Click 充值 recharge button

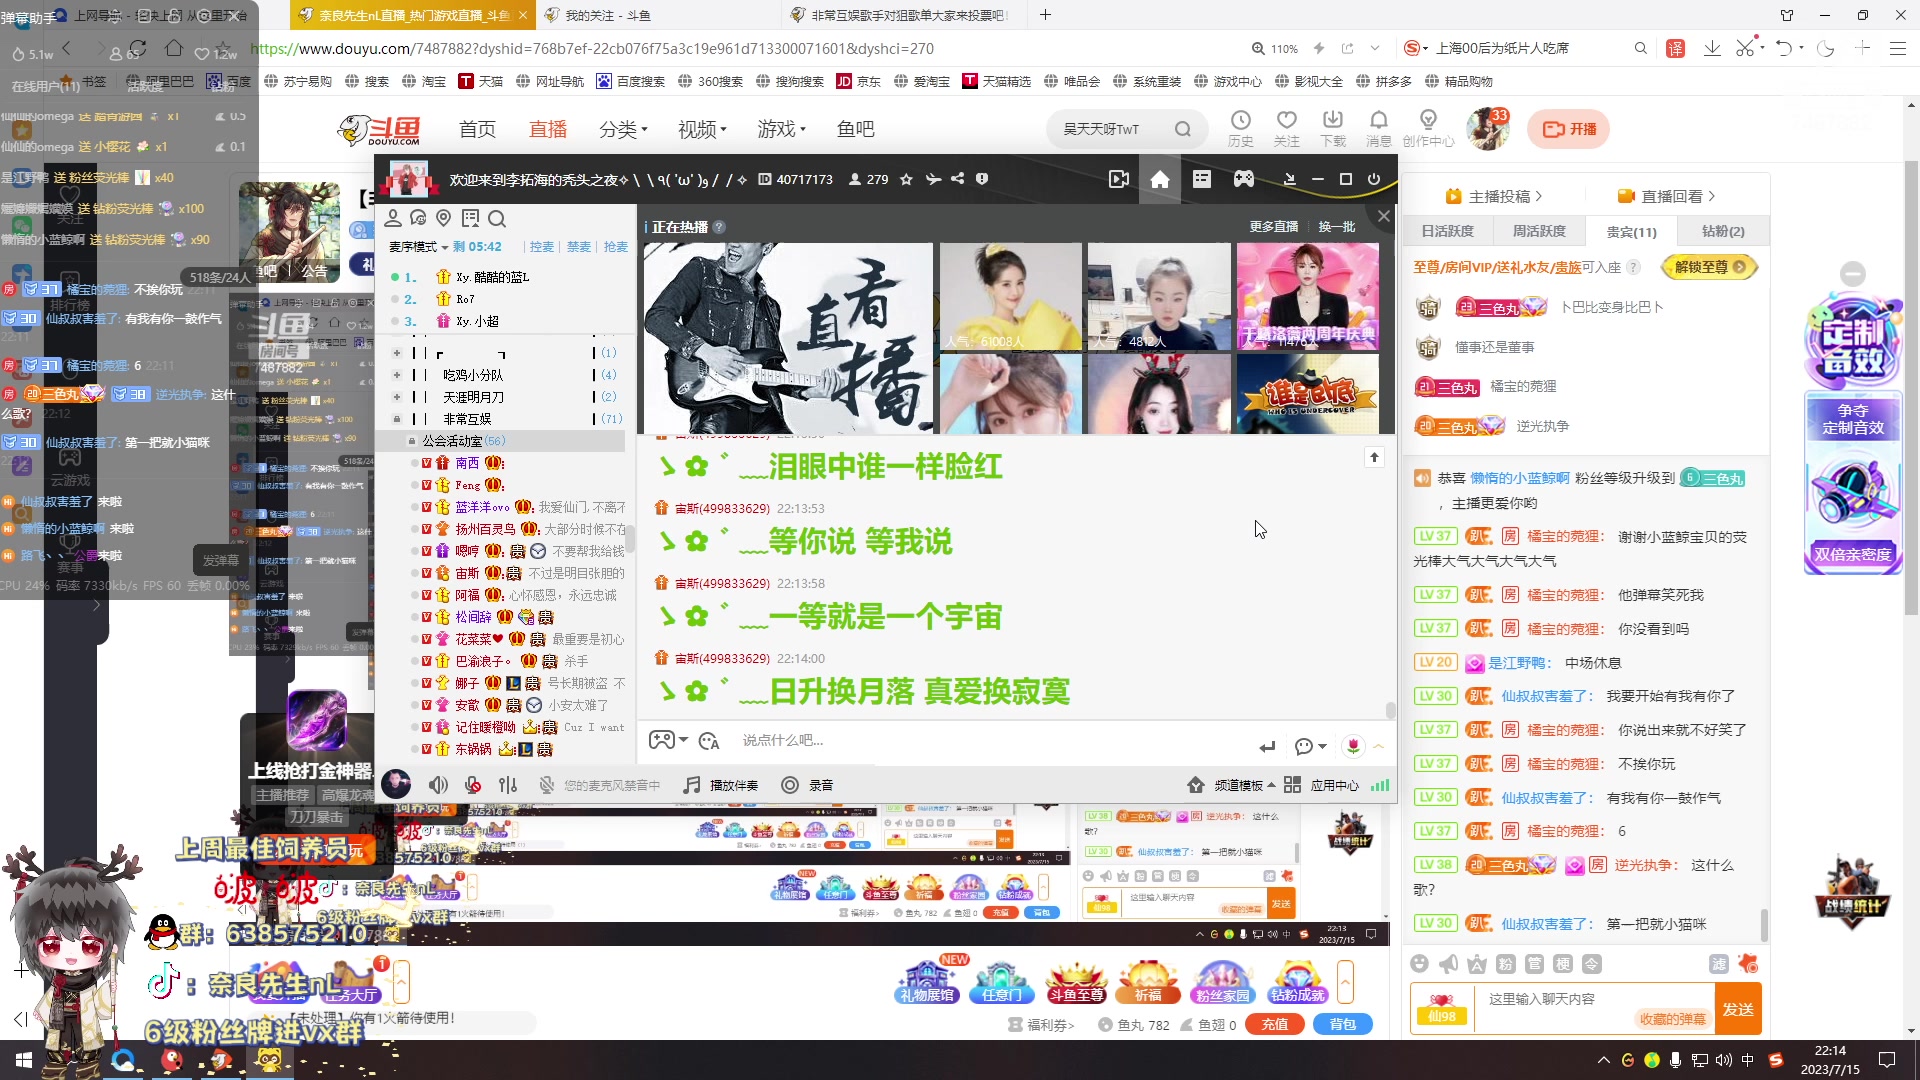click(1274, 1024)
